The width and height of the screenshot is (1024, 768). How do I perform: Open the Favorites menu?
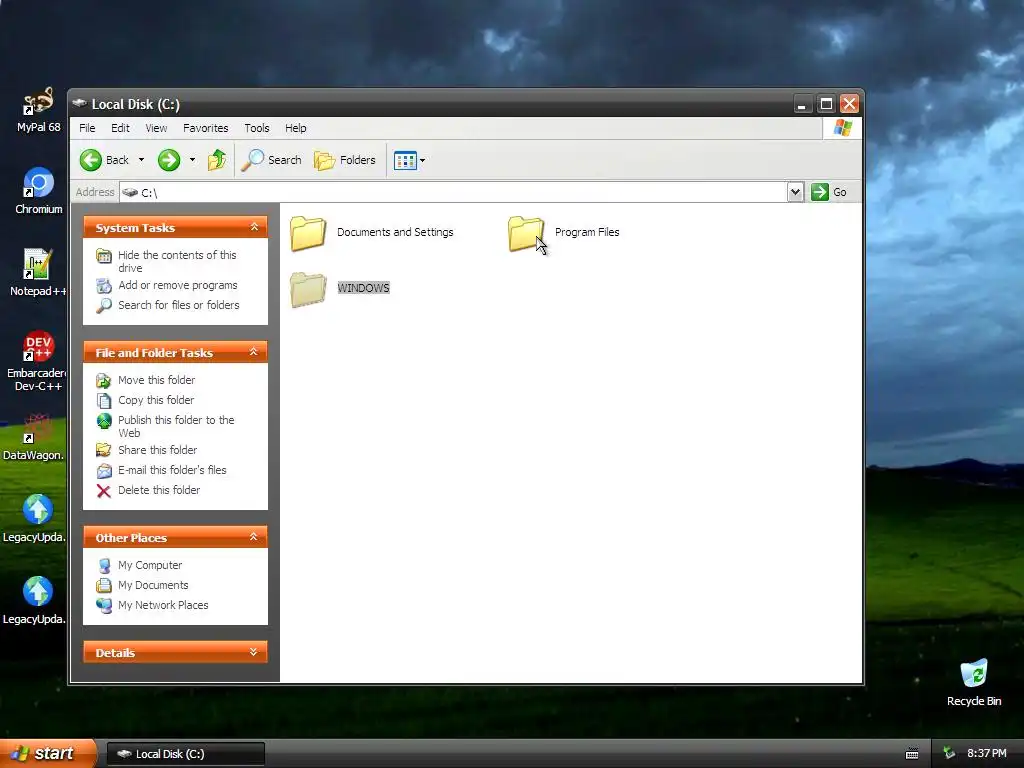click(206, 128)
